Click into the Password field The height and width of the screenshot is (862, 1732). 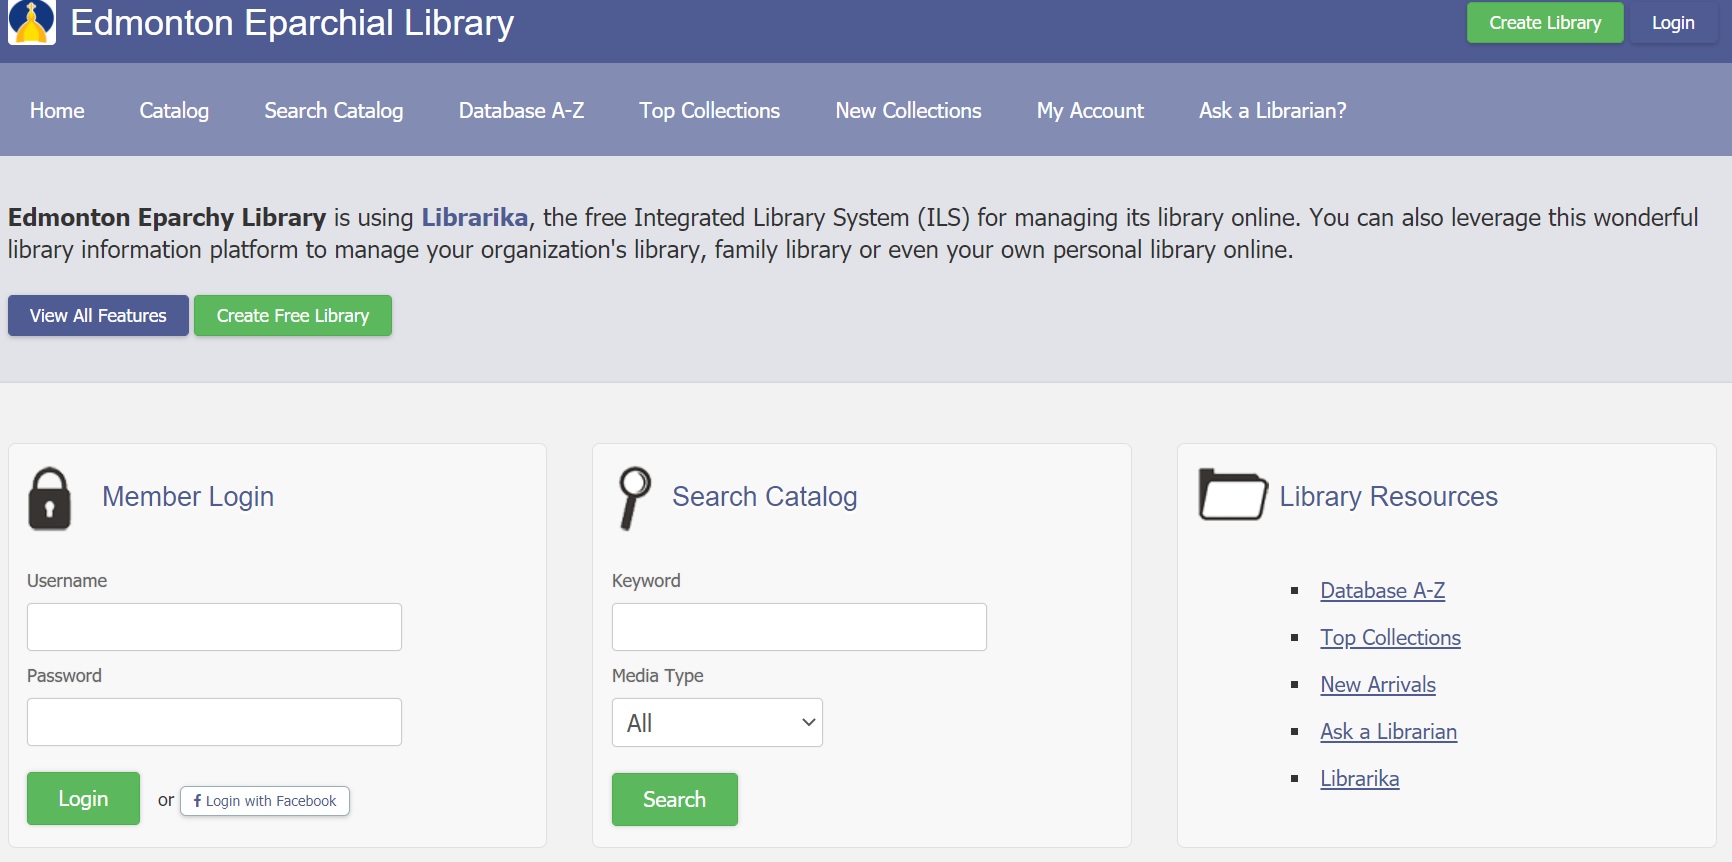click(x=214, y=722)
